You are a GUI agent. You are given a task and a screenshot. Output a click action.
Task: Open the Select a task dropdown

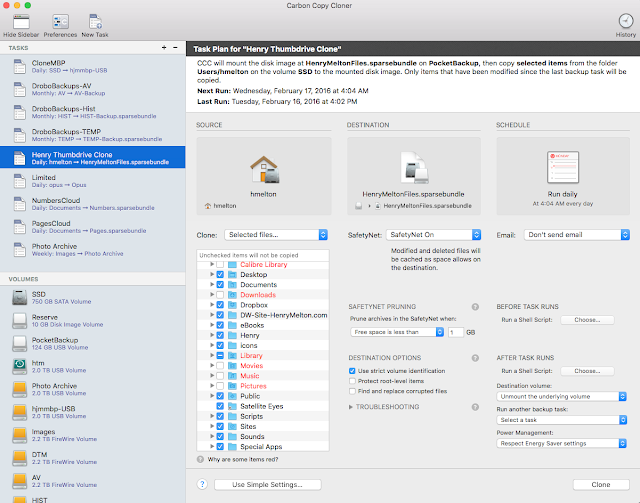[x=562, y=420]
